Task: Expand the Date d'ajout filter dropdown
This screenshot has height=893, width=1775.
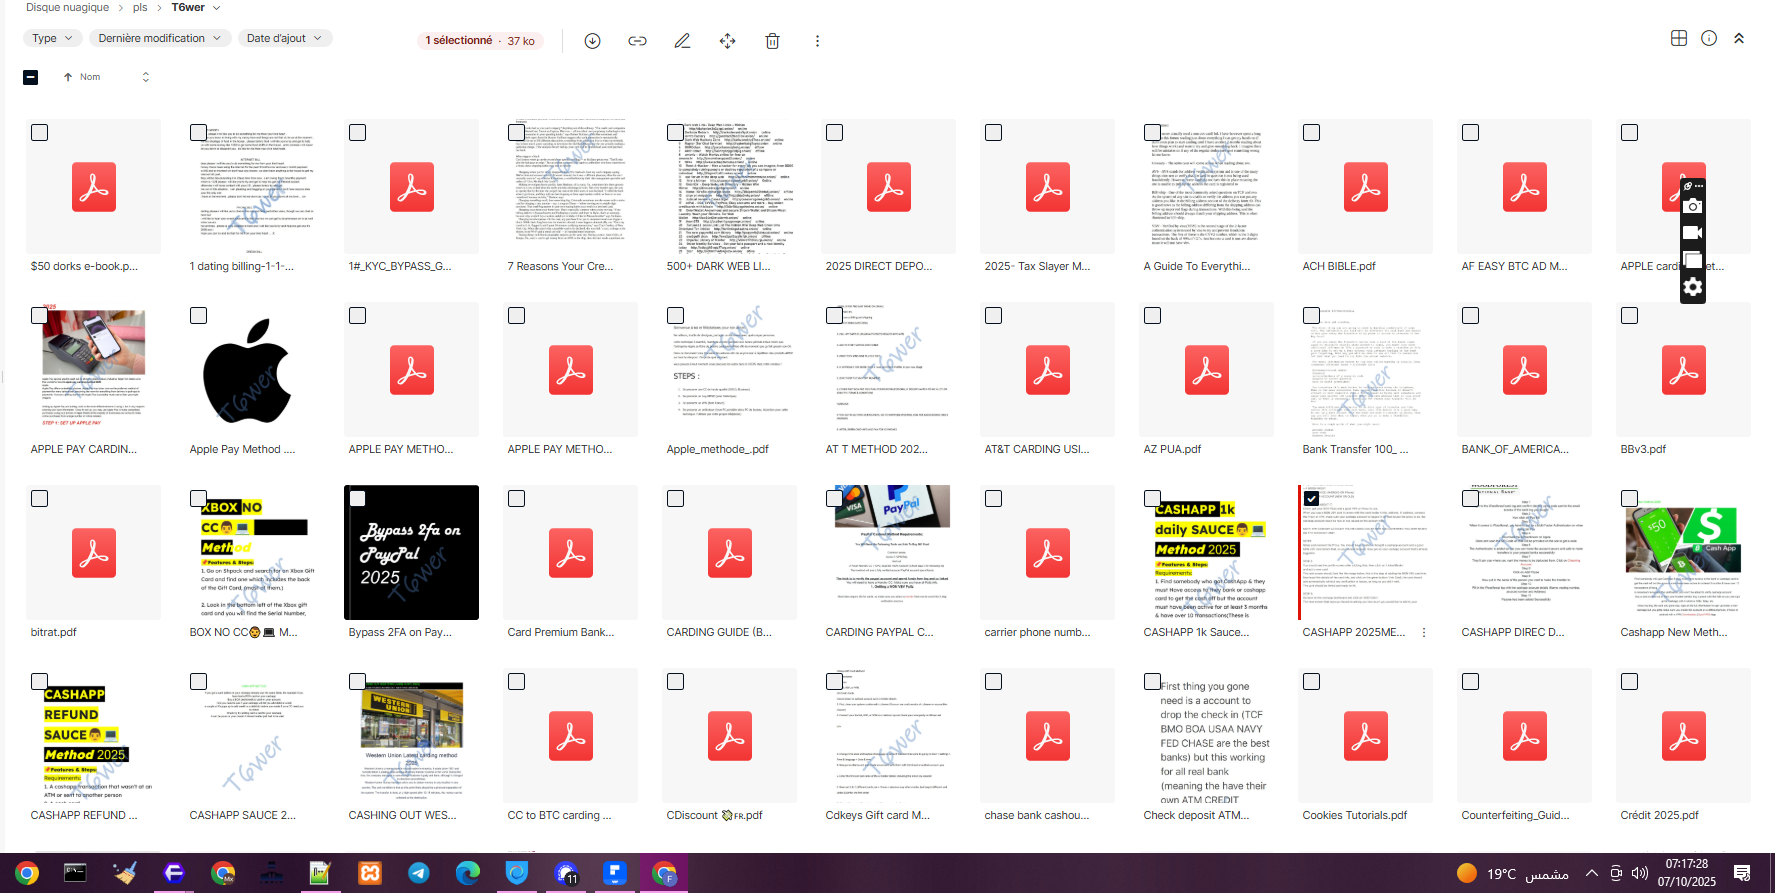Action: click(x=285, y=38)
